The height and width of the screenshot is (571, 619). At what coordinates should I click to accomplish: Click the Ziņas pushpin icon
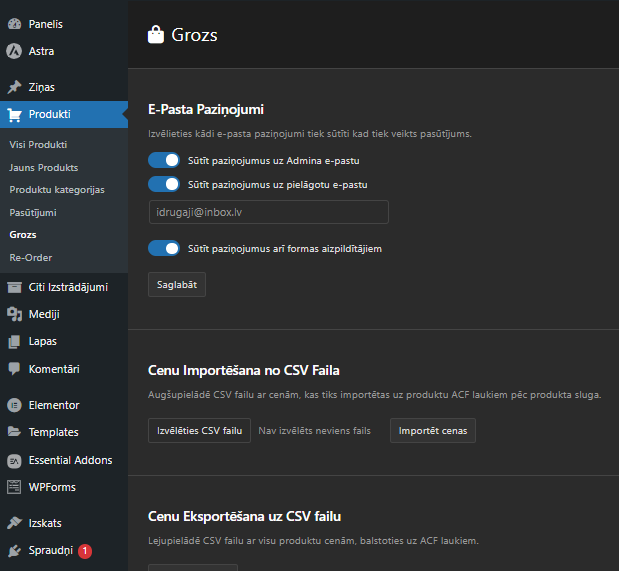point(15,87)
